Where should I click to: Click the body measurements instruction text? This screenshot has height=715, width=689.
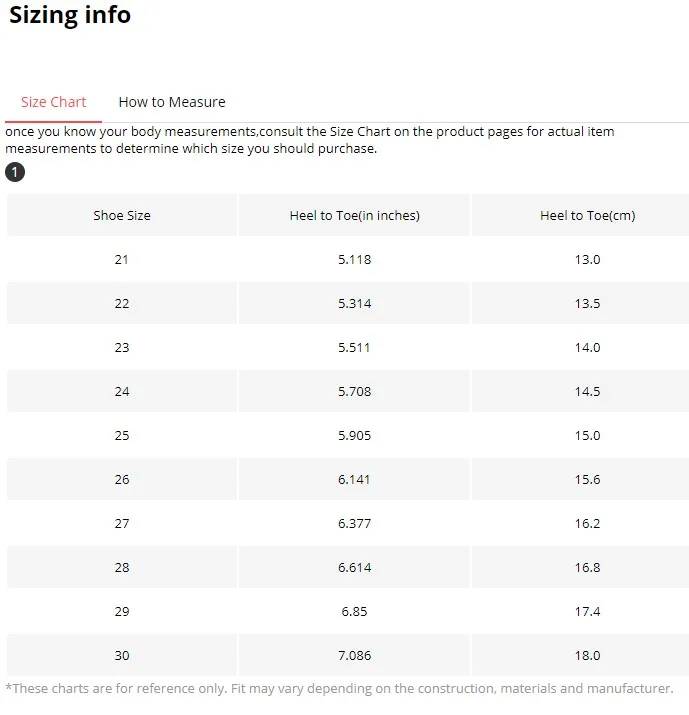tap(310, 140)
